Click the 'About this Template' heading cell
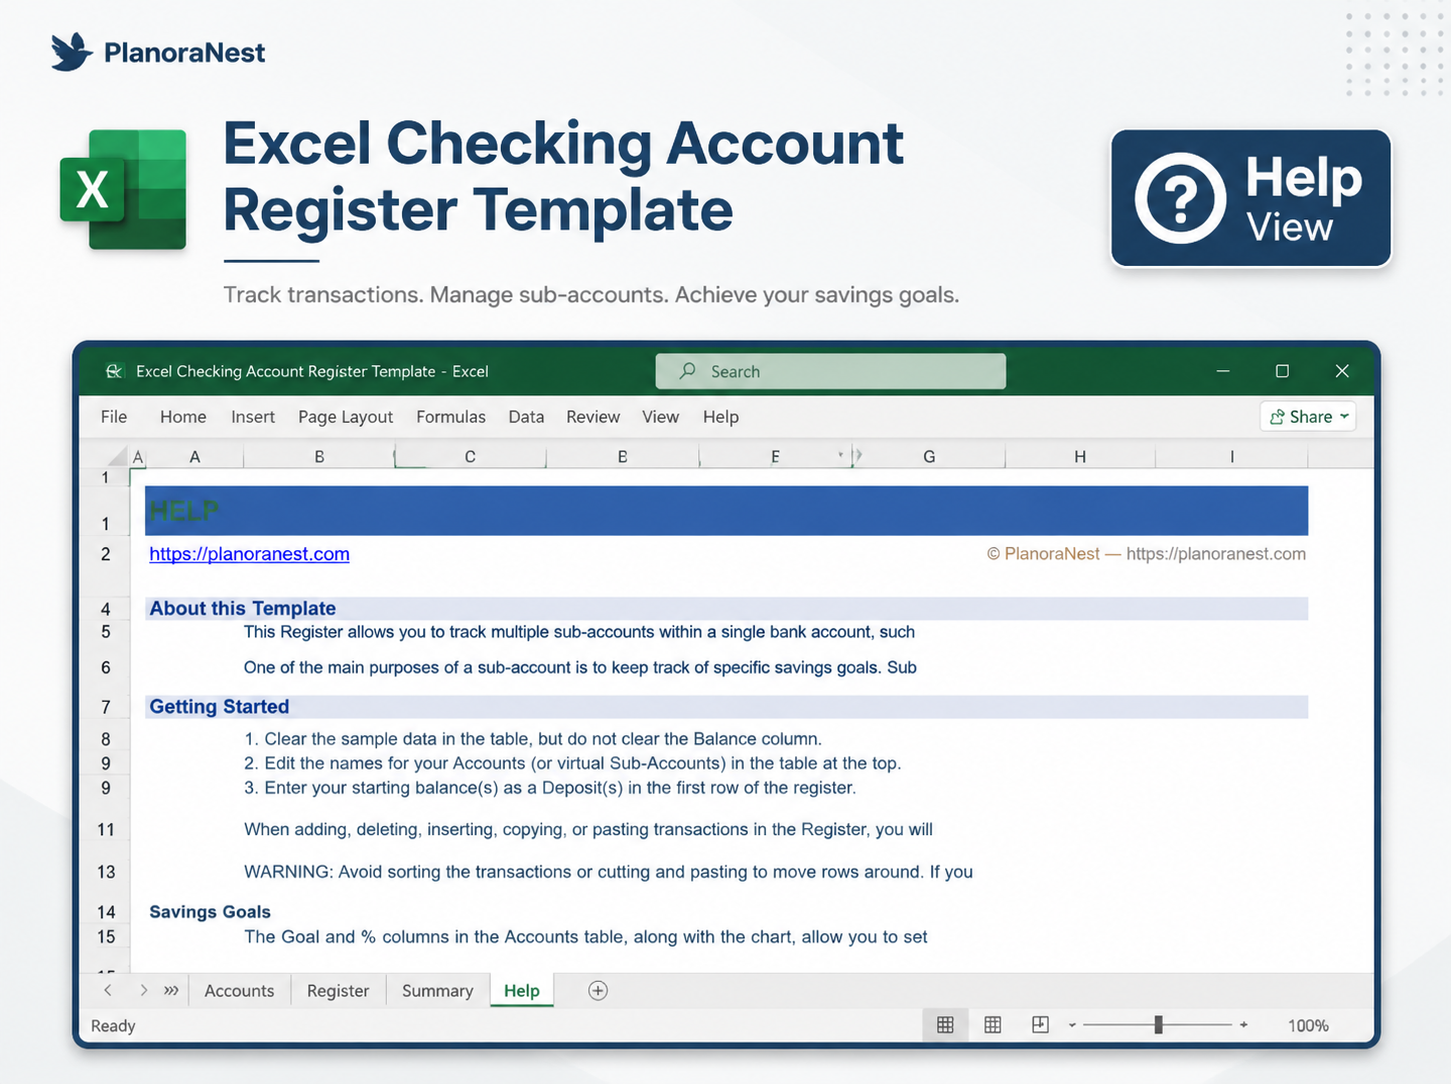 (727, 608)
